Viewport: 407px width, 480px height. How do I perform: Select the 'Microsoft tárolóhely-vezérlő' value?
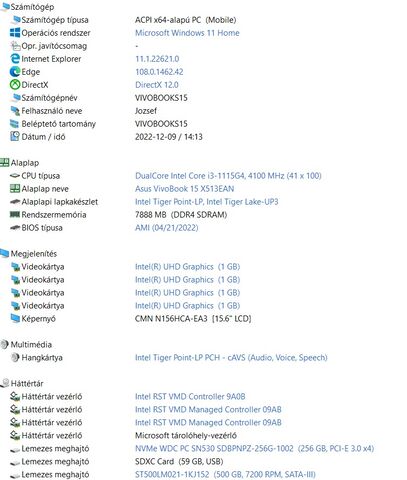click(x=186, y=435)
